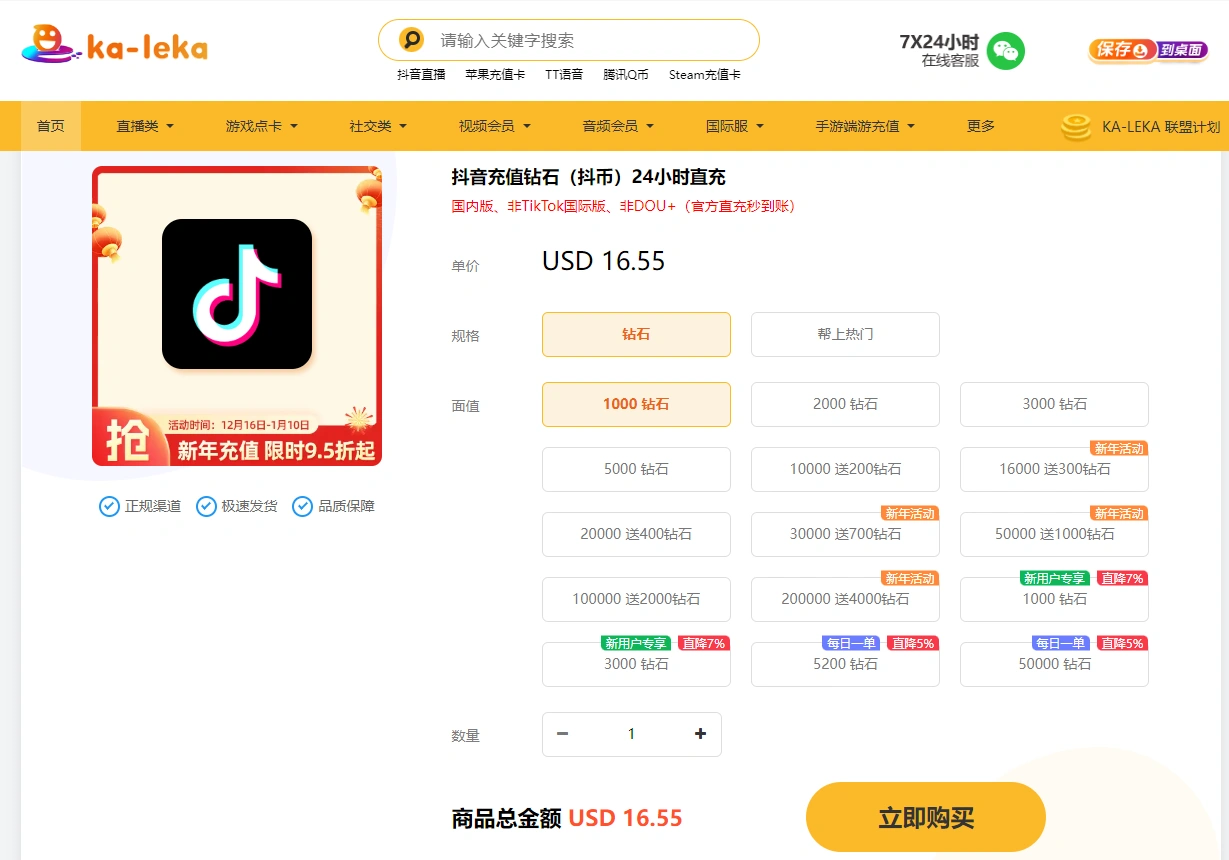Viewport: 1229px width, 860px height.
Task: Click the 正规渠道 checkmark icon
Action: (x=109, y=506)
